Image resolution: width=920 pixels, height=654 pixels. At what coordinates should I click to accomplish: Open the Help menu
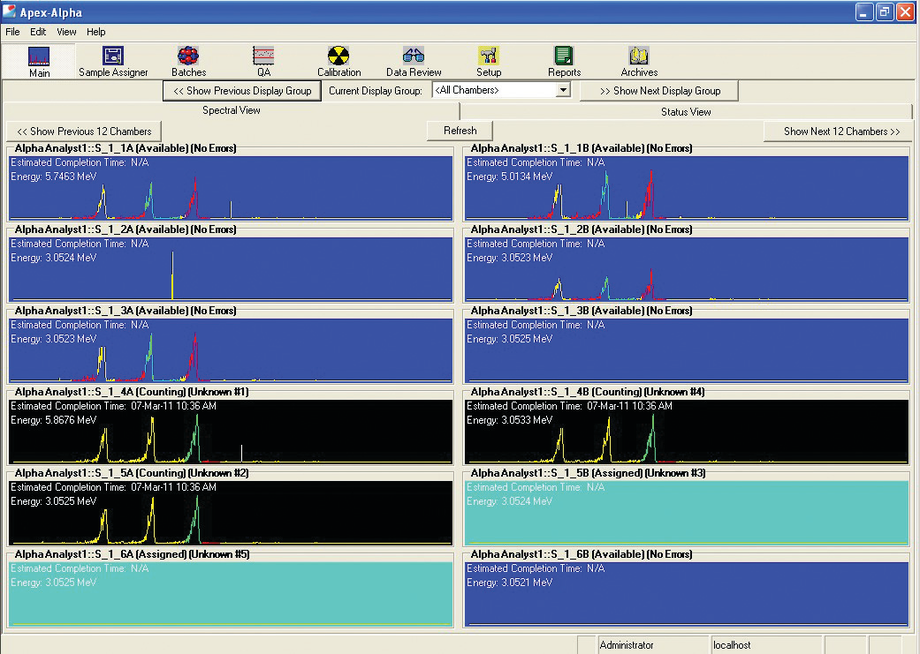pyautogui.click(x=96, y=31)
